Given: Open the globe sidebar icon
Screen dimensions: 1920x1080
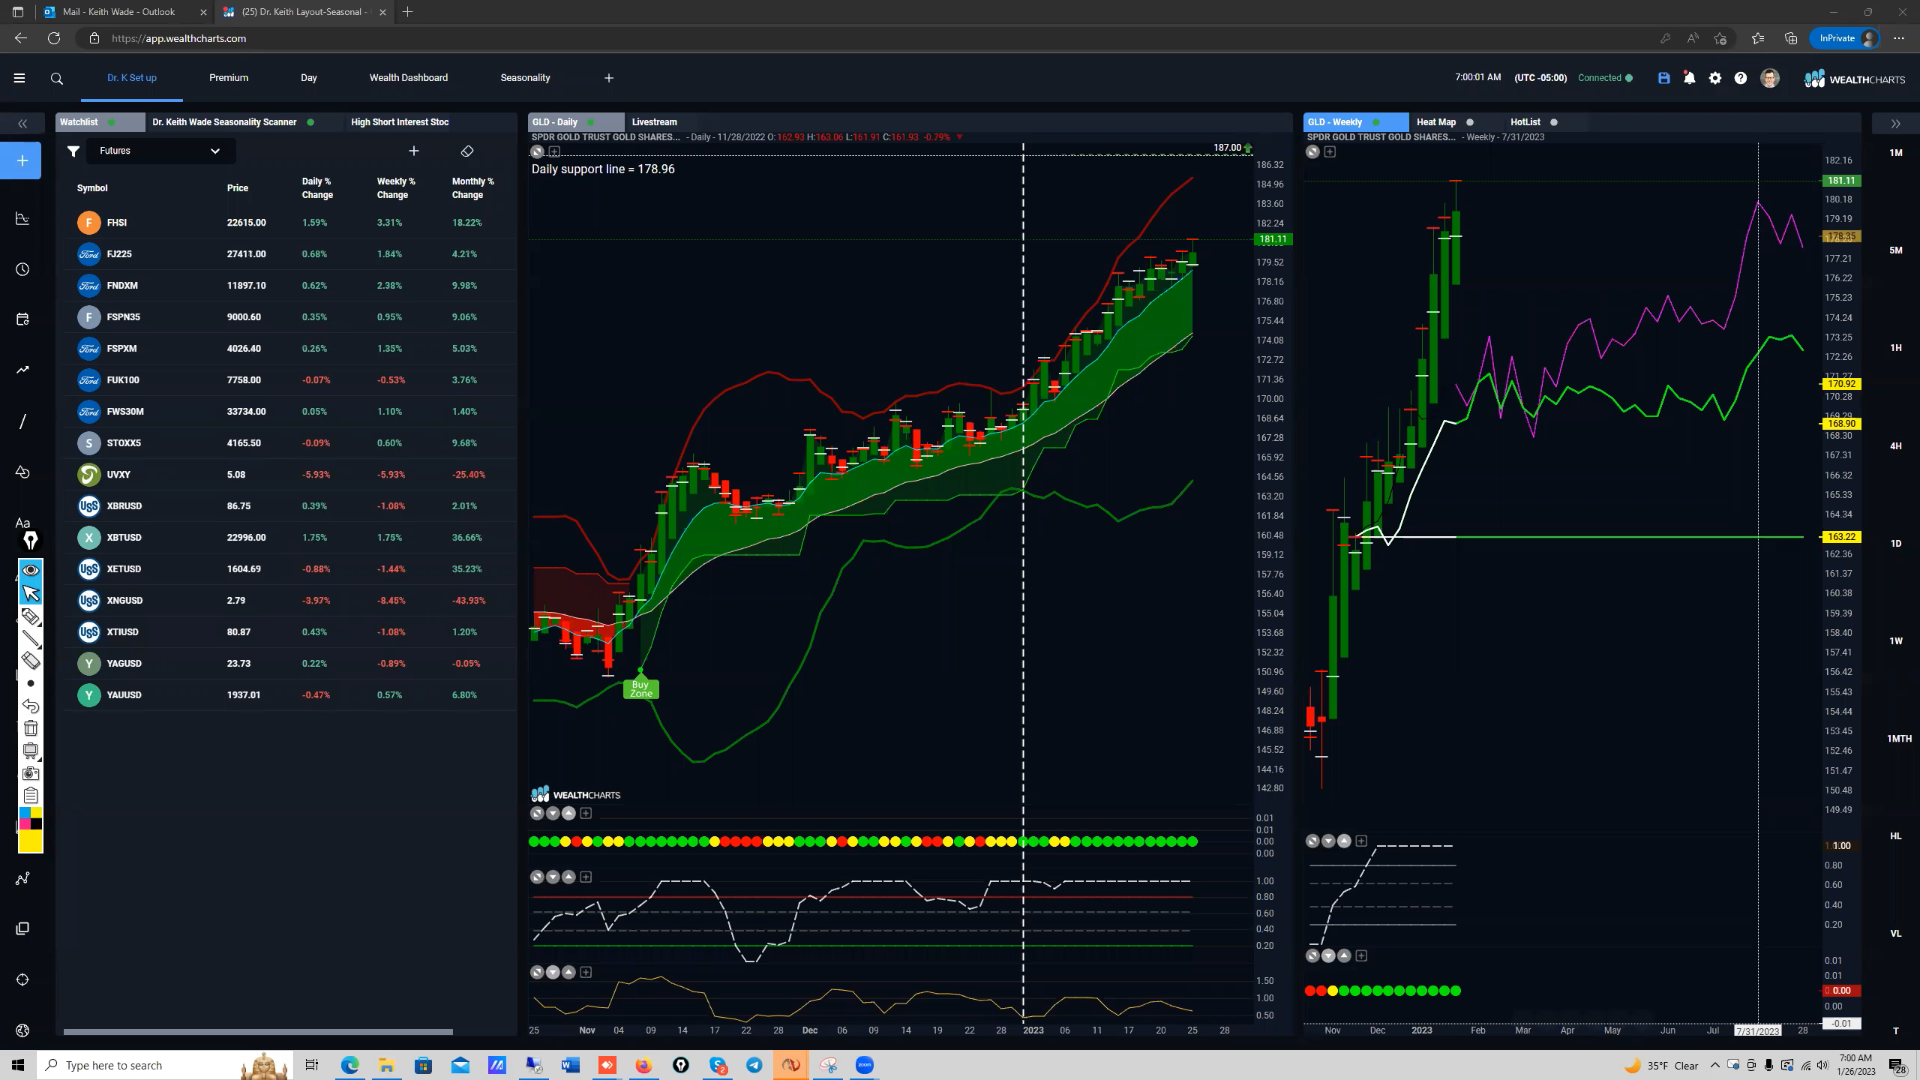Looking at the screenshot, I should (x=22, y=1030).
